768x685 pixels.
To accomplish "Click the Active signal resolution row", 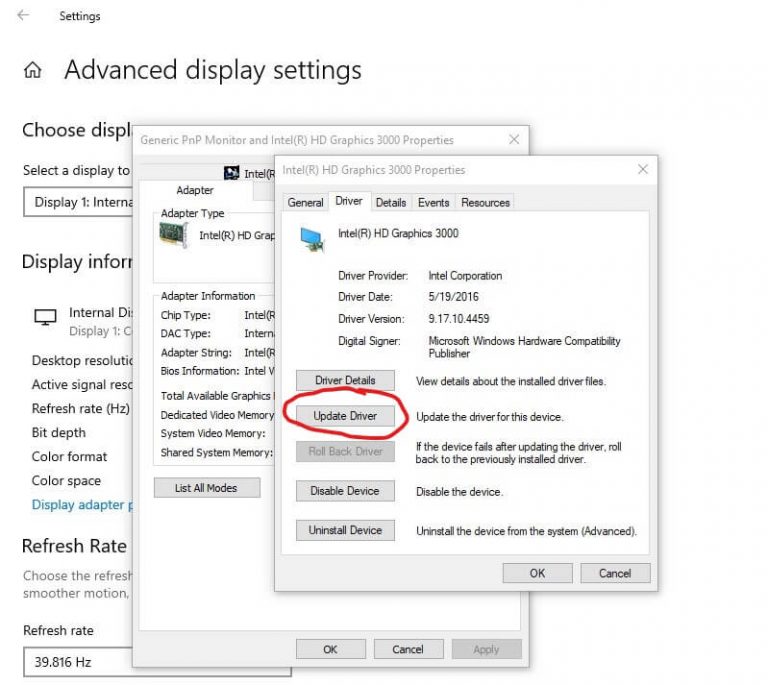I will 82,384.
